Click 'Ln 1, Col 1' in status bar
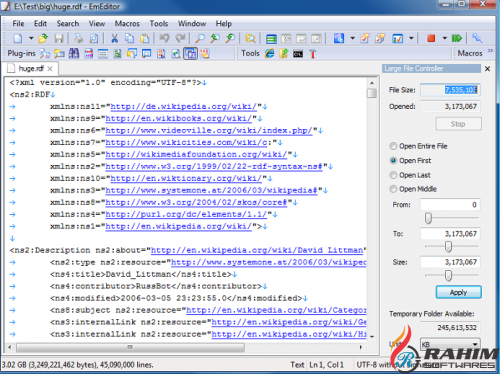This screenshot has width=500, height=374. (x=326, y=365)
